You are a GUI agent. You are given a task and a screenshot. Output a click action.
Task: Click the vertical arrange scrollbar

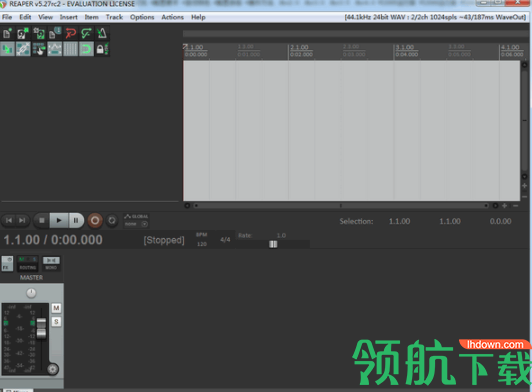525,120
